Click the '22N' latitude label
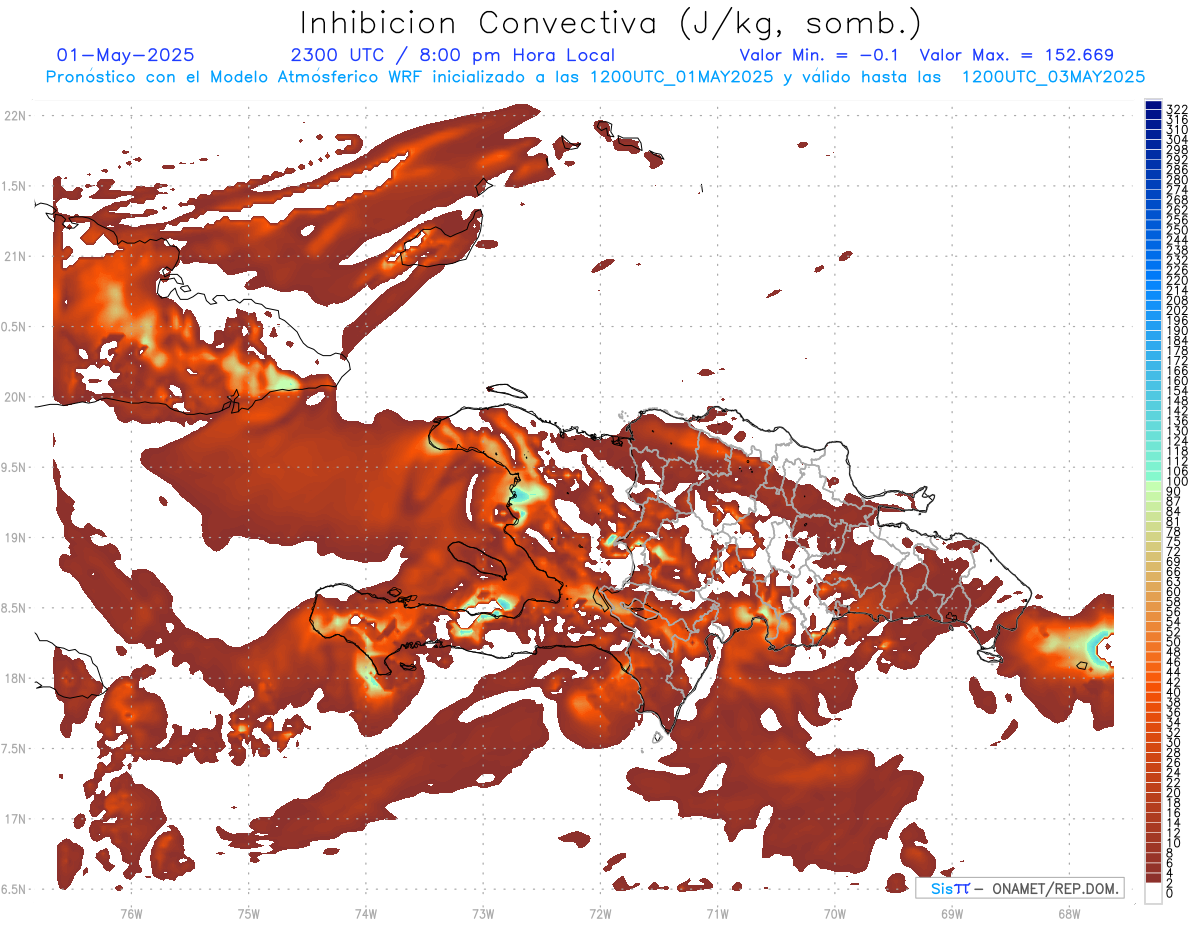The width and height of the screenshot is (1200, 927). coord(15,116)
